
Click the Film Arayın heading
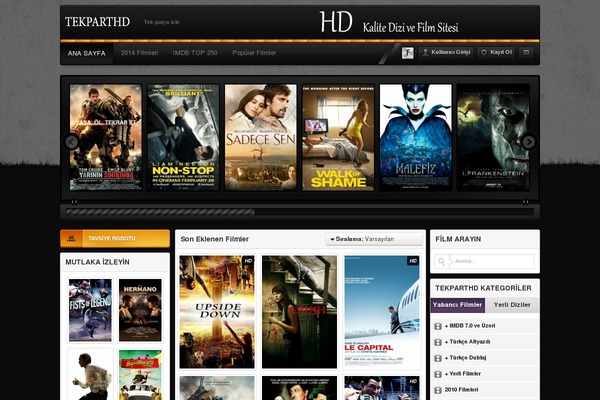458,239
